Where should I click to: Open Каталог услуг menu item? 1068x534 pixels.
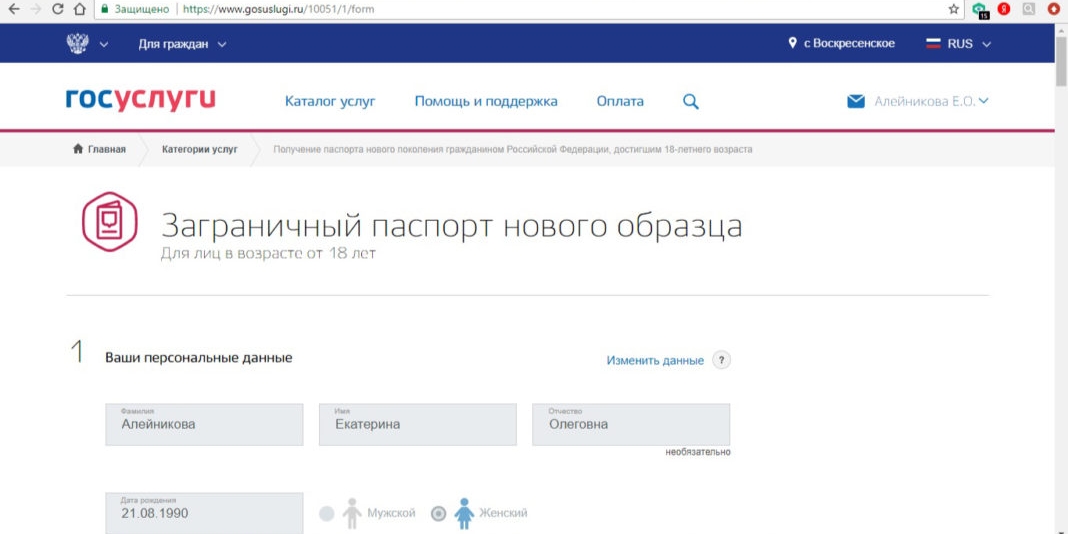329,101
